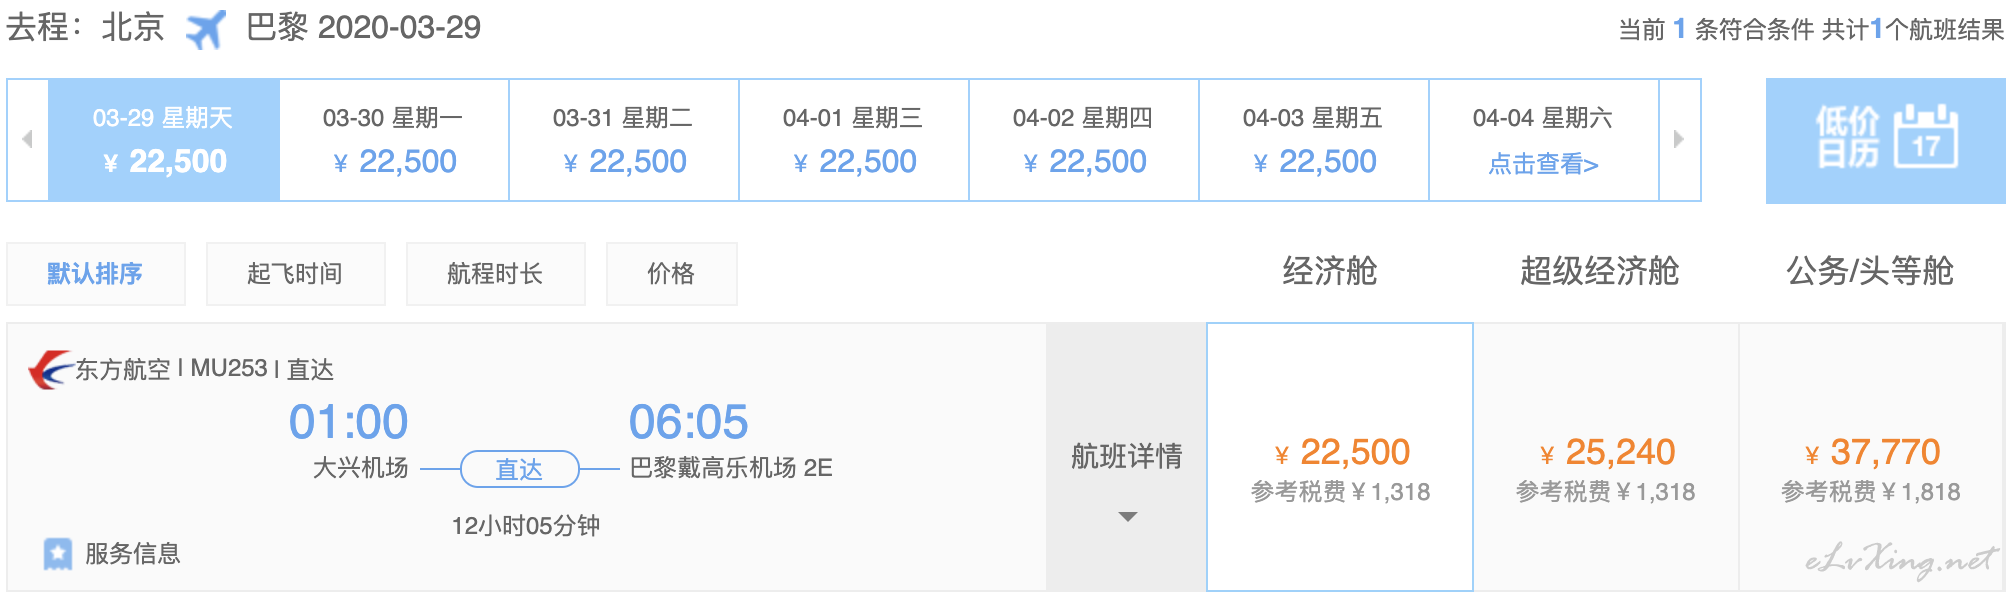The height and width of the screenshot is (594, 2010).
Task: Click the airplane icon next to 北京
Action: click(x=206, y=28)
